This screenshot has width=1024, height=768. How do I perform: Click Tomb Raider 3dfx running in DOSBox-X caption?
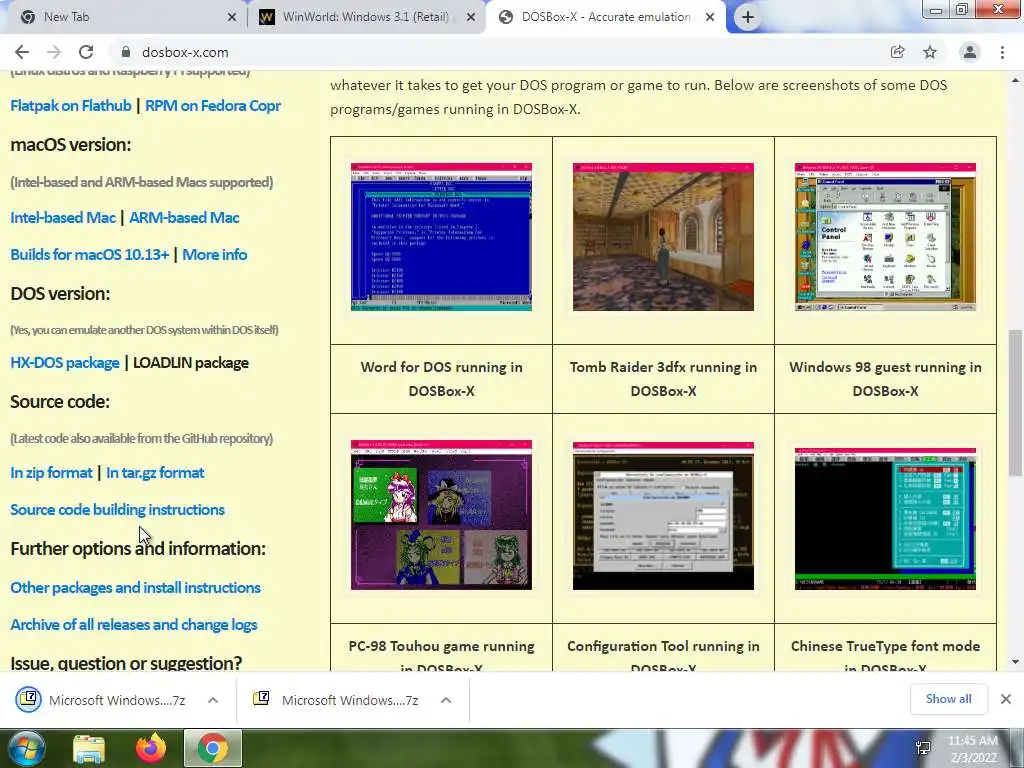[x=664, y=379]
